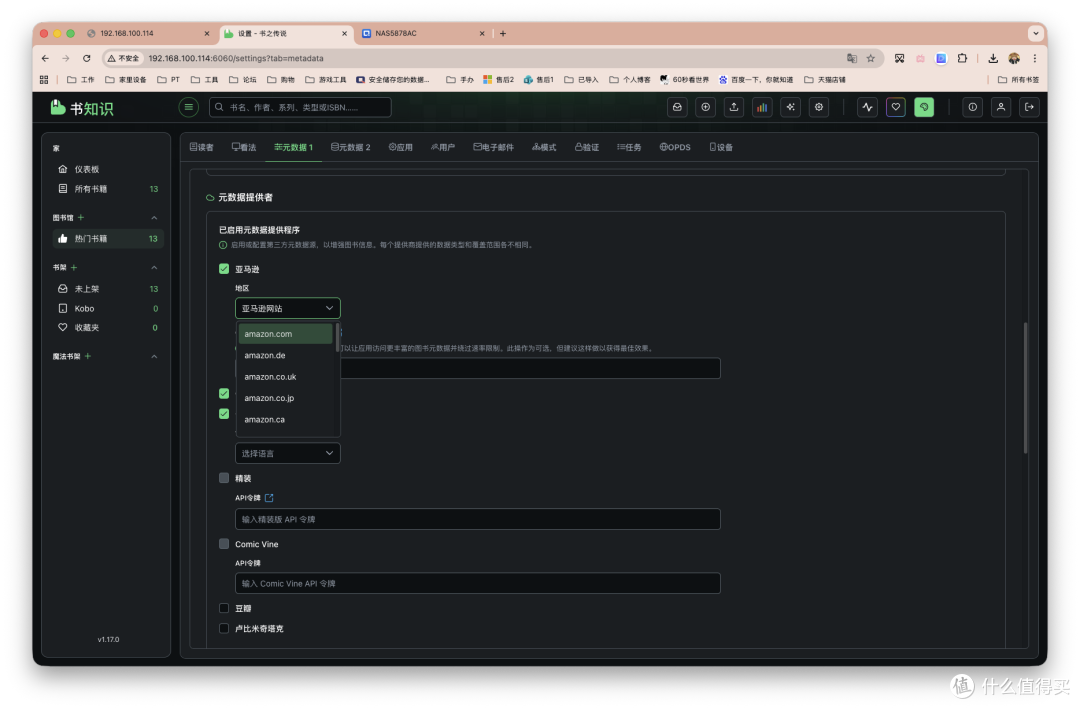
Task: Open 热门书籍 library in sidebar
Action: tap(108, 238)
